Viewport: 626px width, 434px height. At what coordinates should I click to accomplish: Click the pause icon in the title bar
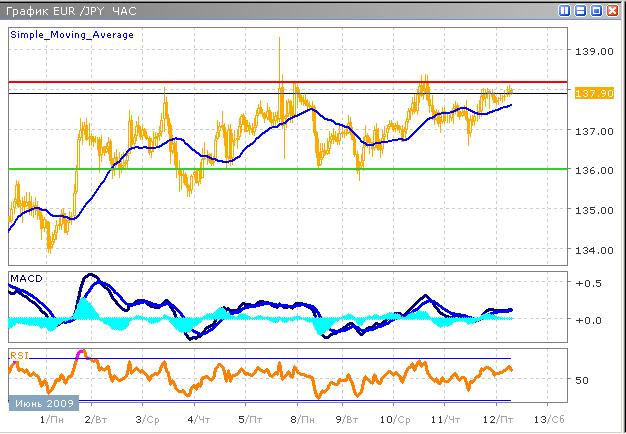point(565,10)
